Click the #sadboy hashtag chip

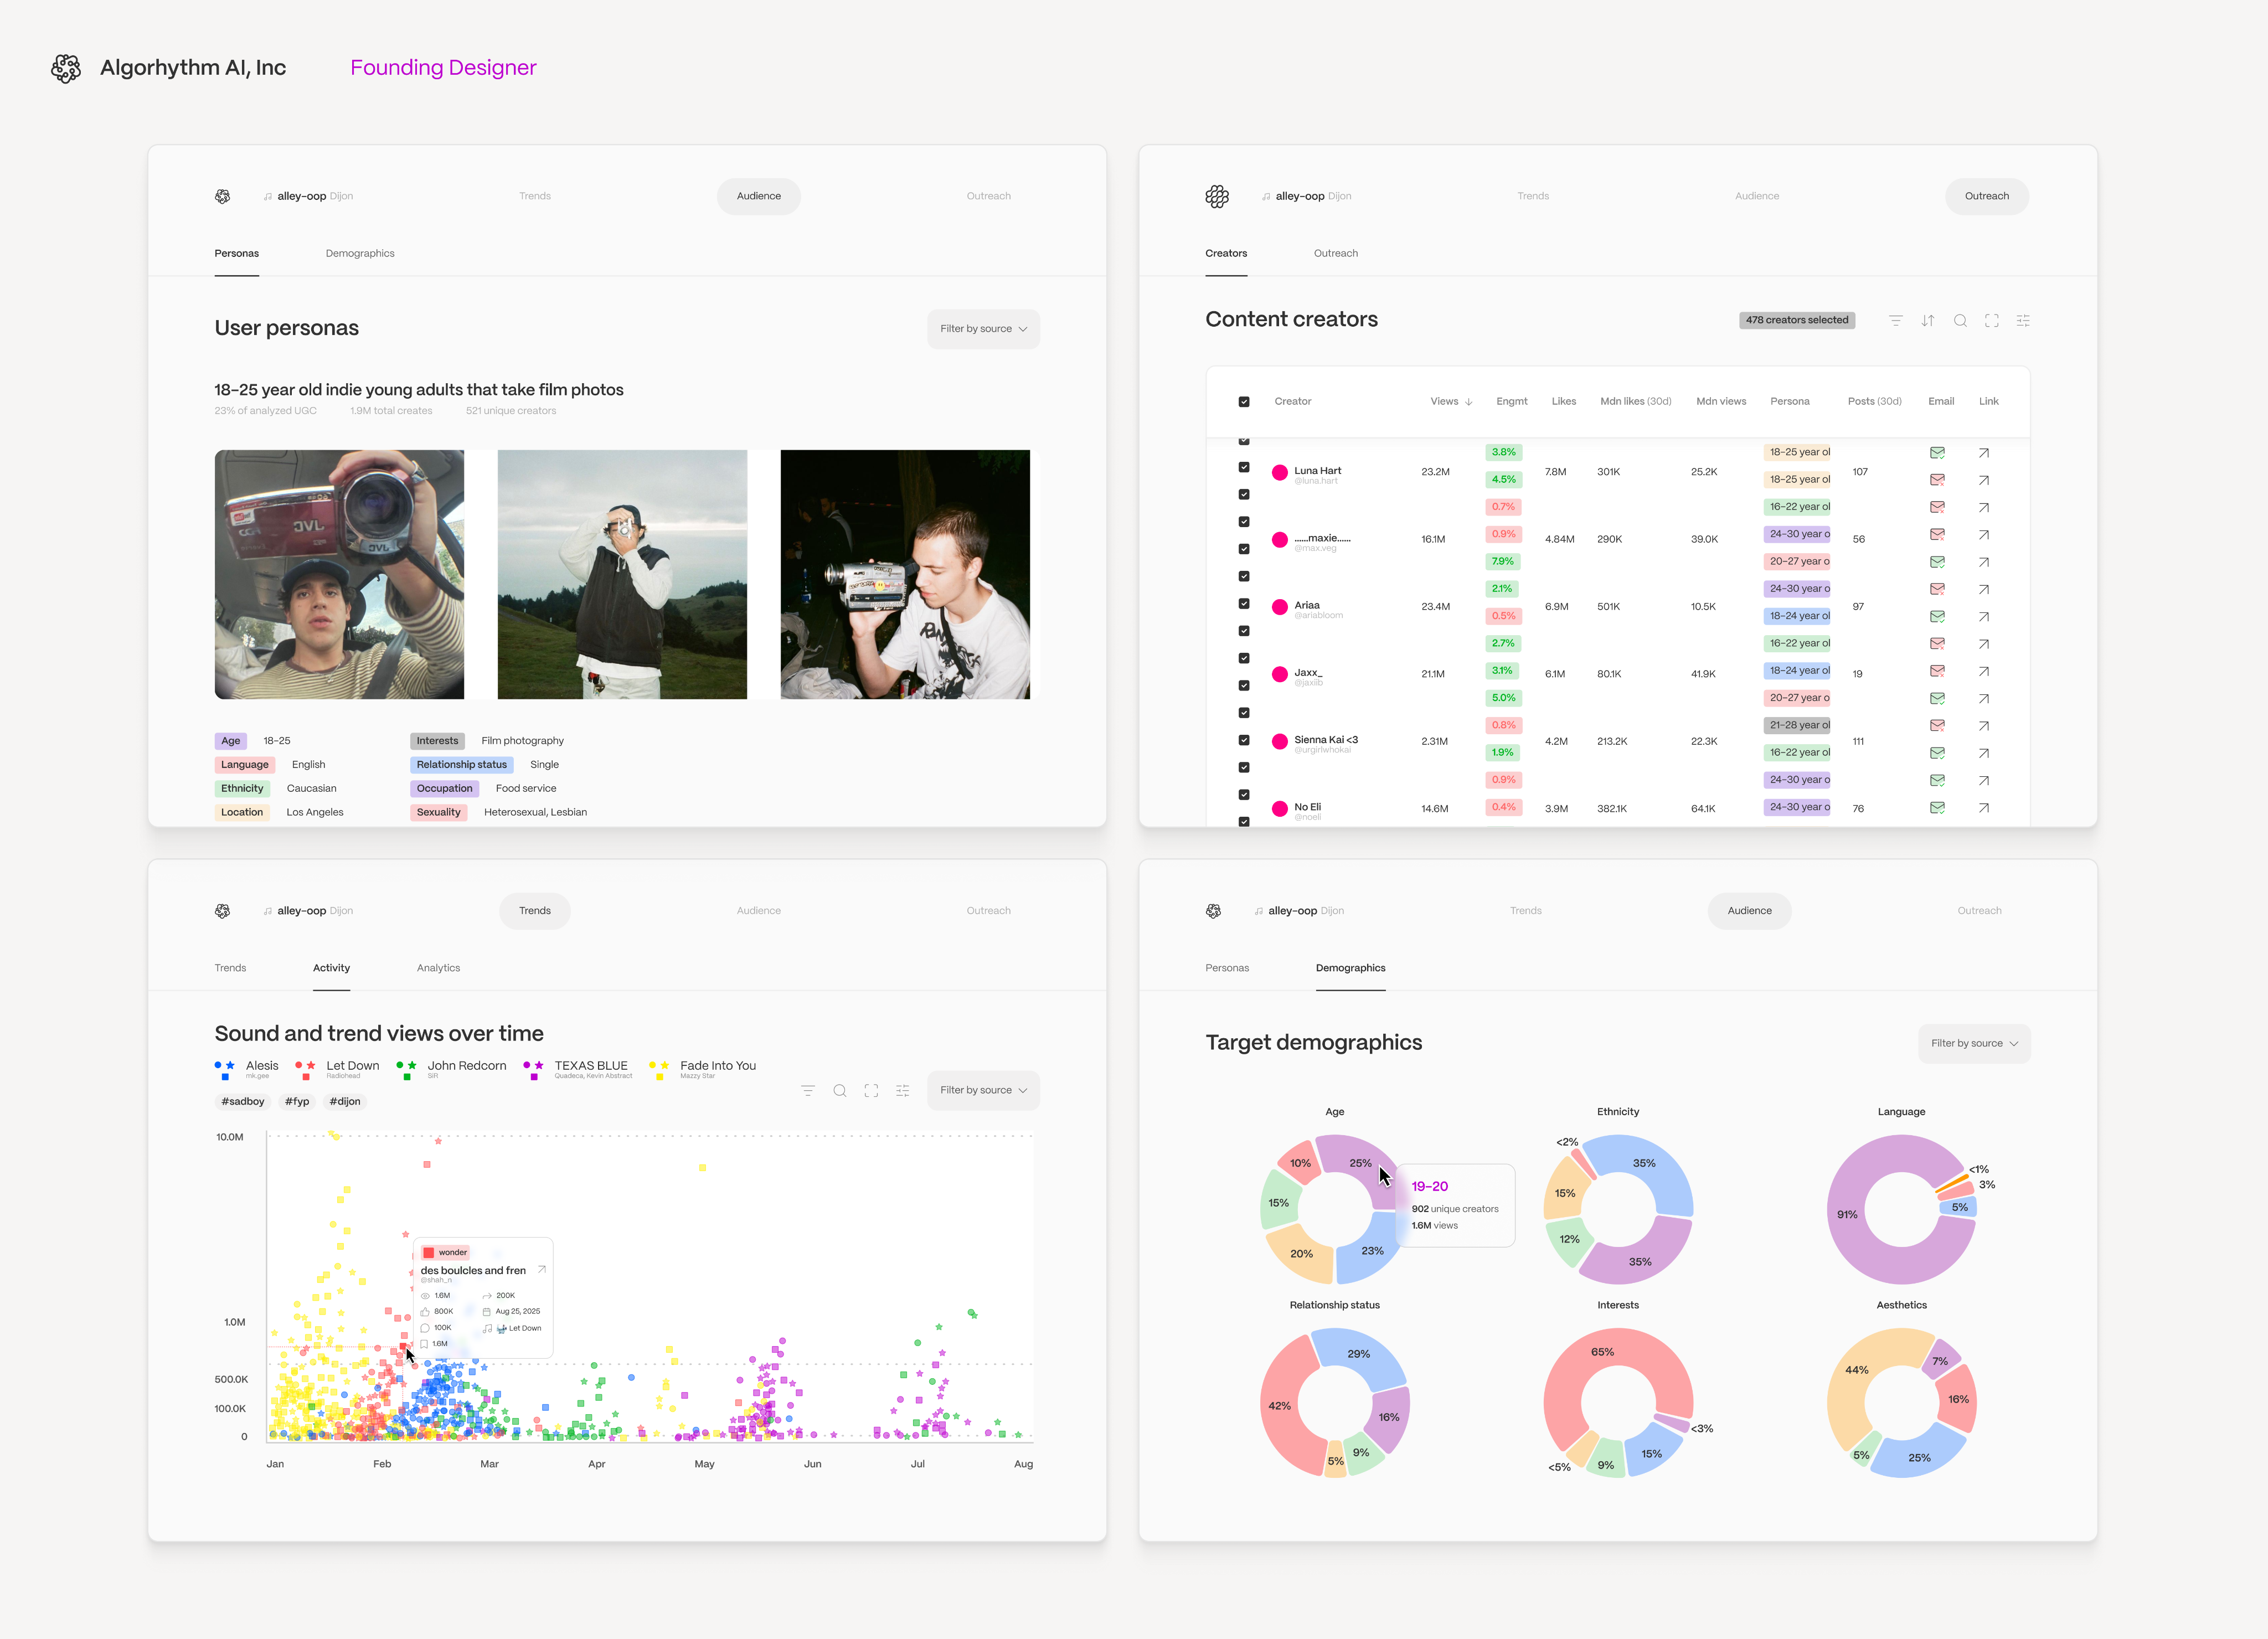(243, 1101)
